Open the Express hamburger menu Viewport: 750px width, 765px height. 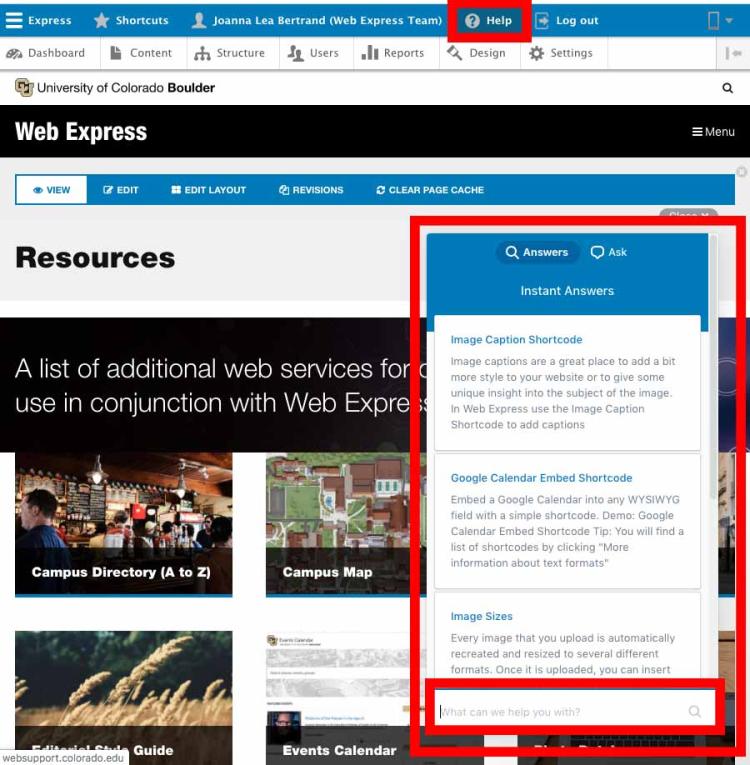(38, 20)
